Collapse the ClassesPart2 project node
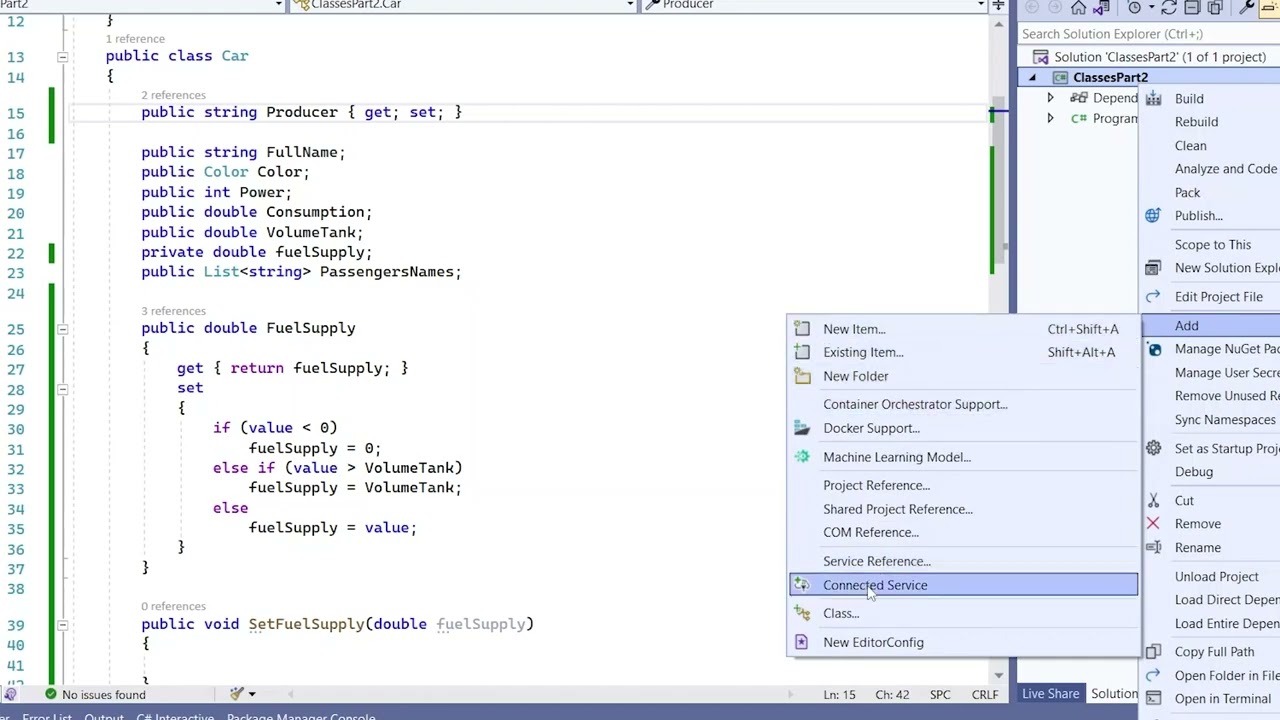The height and width of the screenshot is (720, 1280). click(1032, 78)
